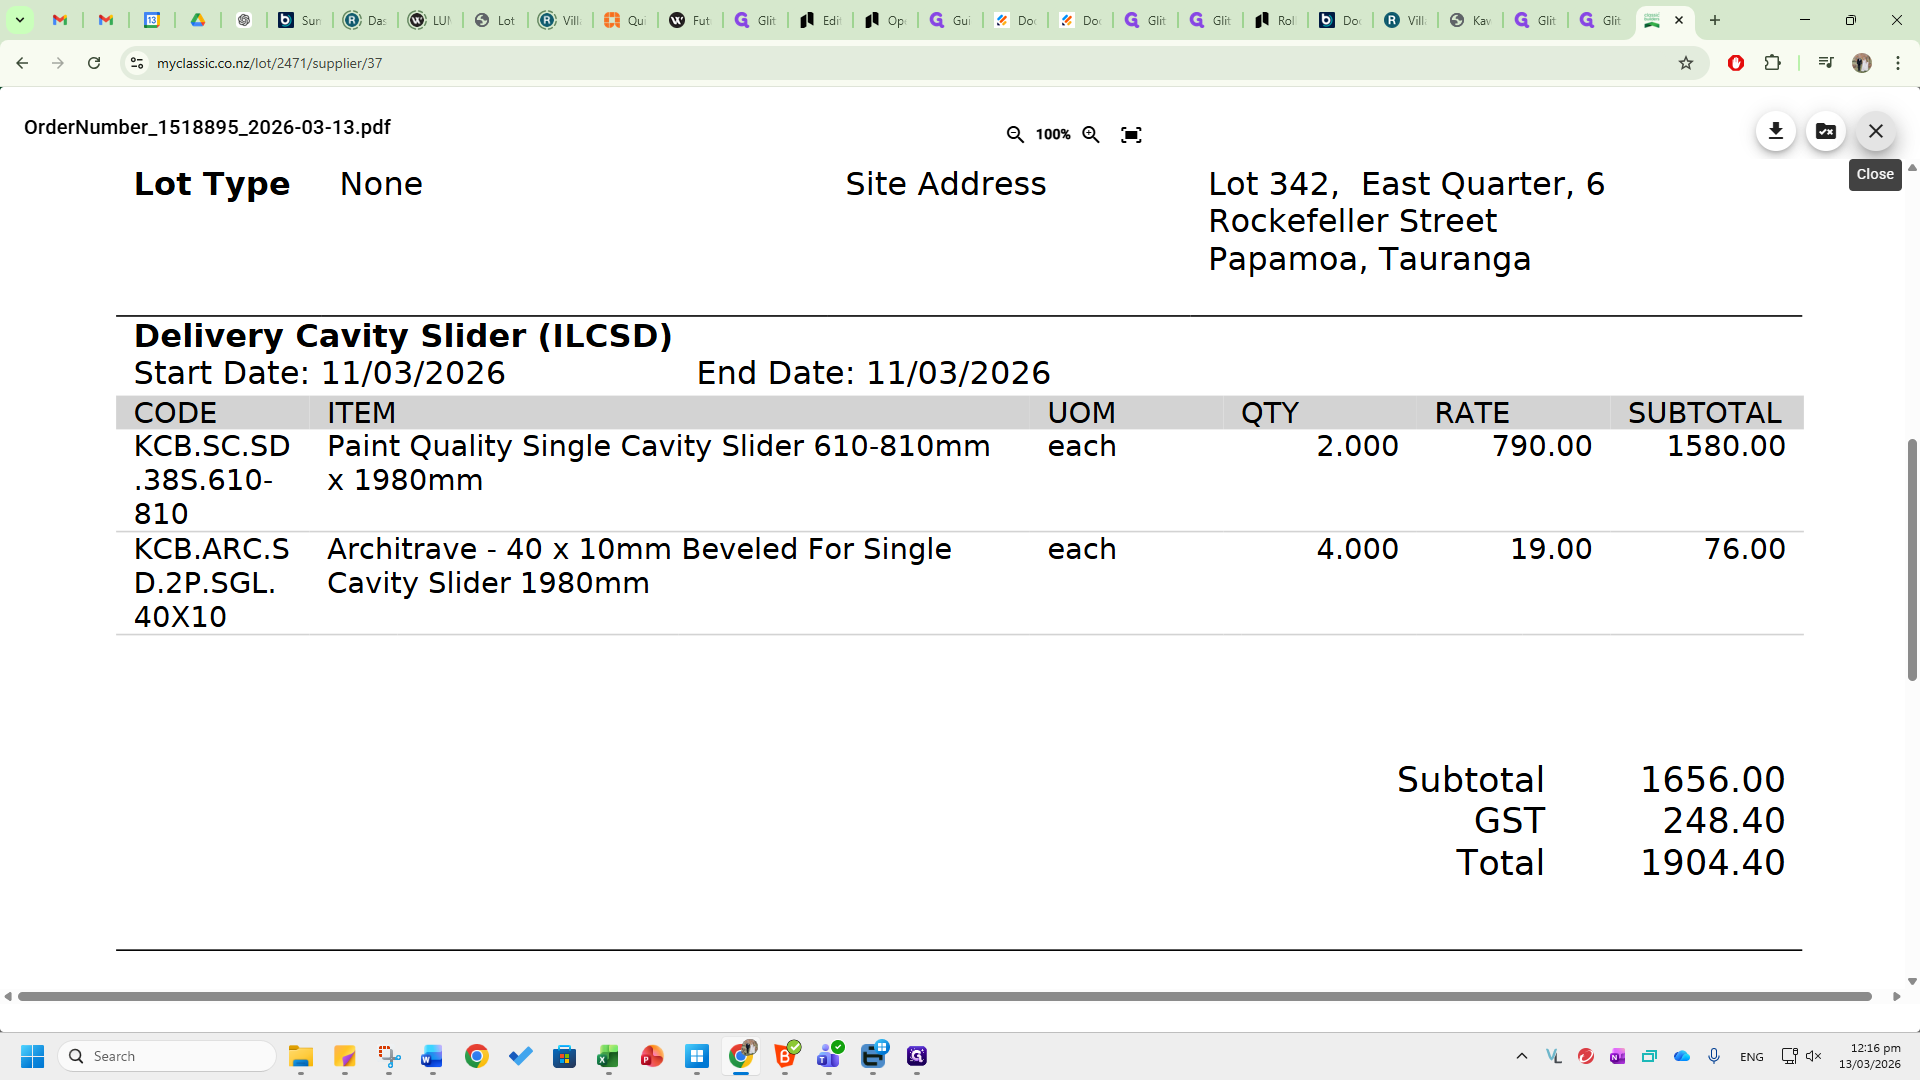Switch to the Sun browser tab
The width and height of the screenshot is (1920, 1080).
click(300, 20)
